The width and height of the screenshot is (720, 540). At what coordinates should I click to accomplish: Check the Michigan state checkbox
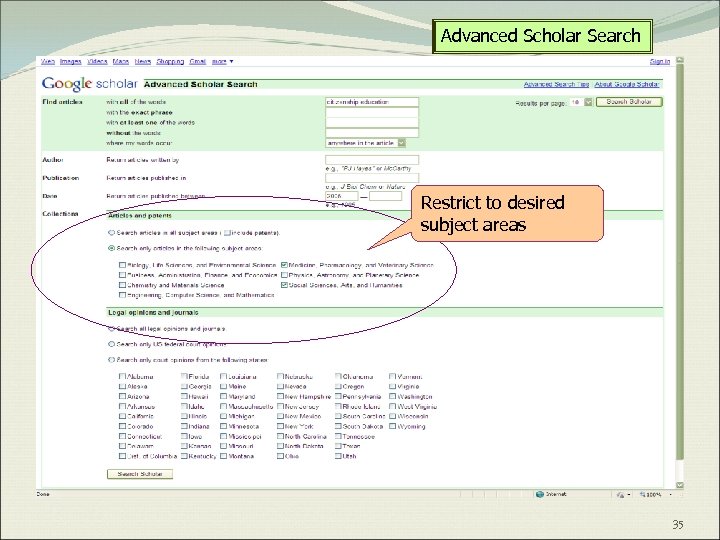click(223, 416)
